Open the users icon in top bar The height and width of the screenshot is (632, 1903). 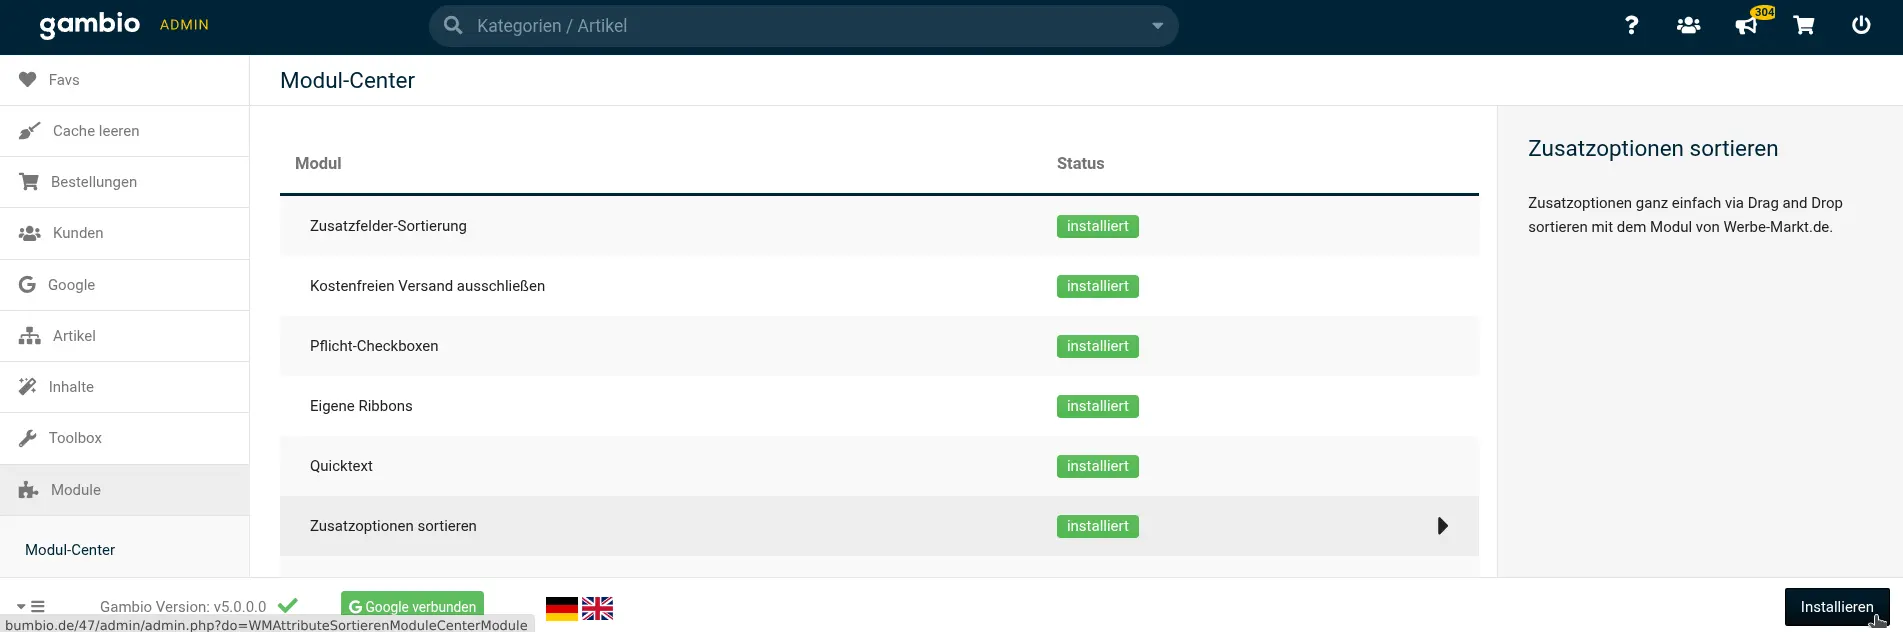(x=1688, y=25)
